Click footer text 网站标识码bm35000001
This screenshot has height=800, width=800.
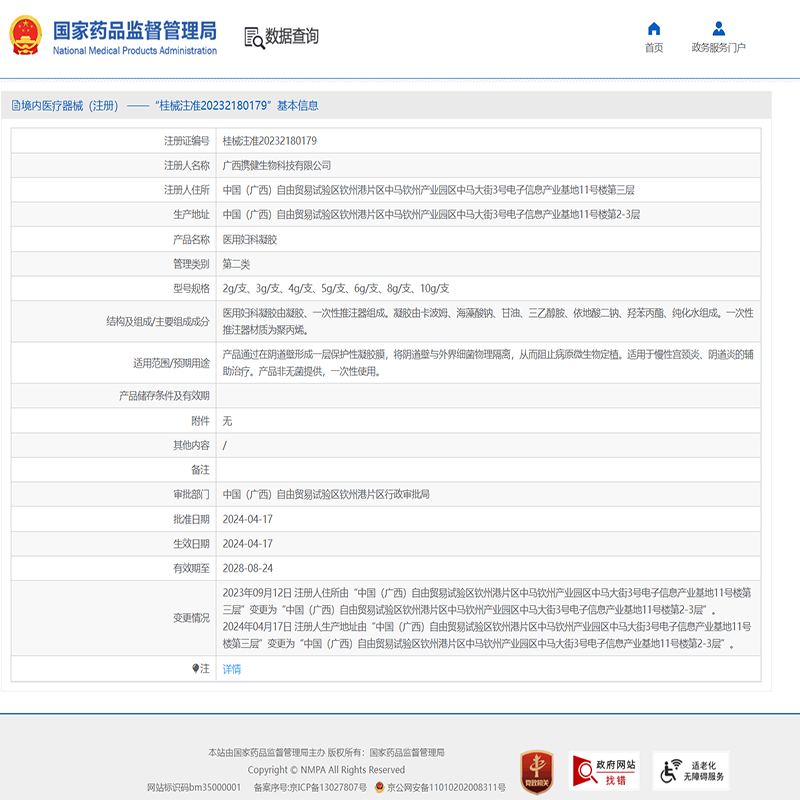[194, 788]
